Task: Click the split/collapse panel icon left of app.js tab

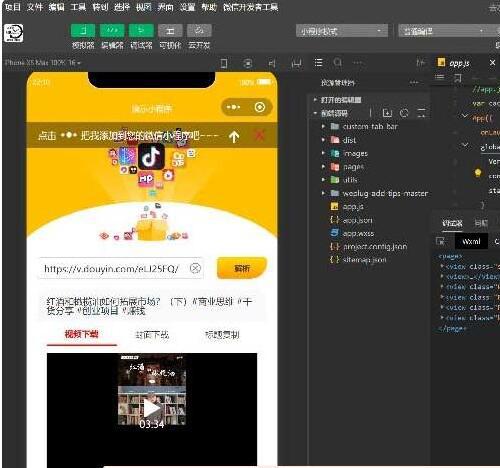Action: tap(421, 62)
